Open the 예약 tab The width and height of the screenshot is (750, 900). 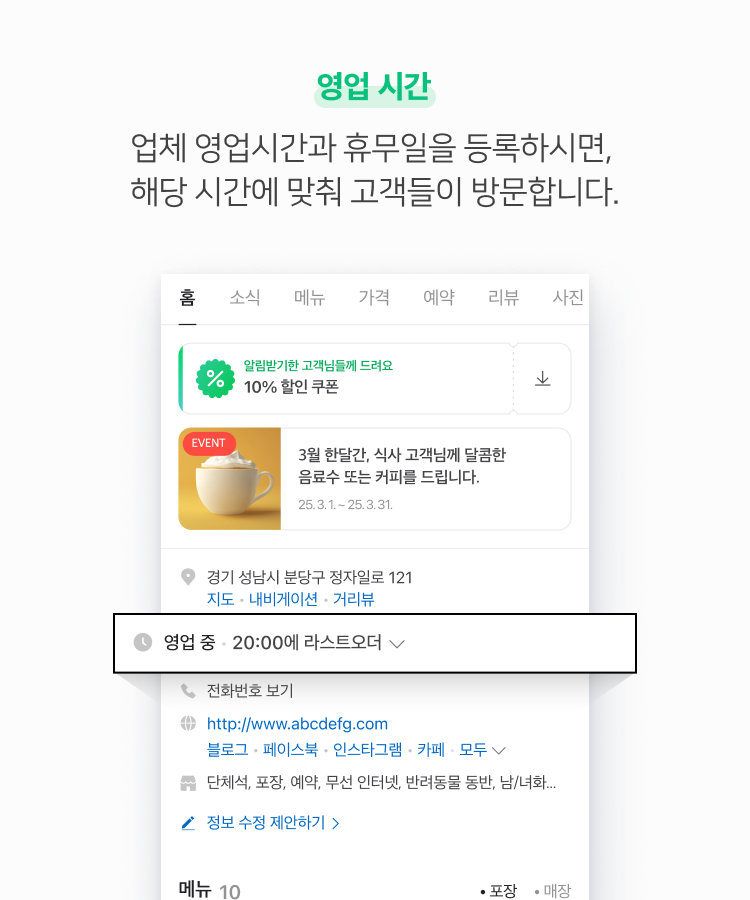(438, 297)
